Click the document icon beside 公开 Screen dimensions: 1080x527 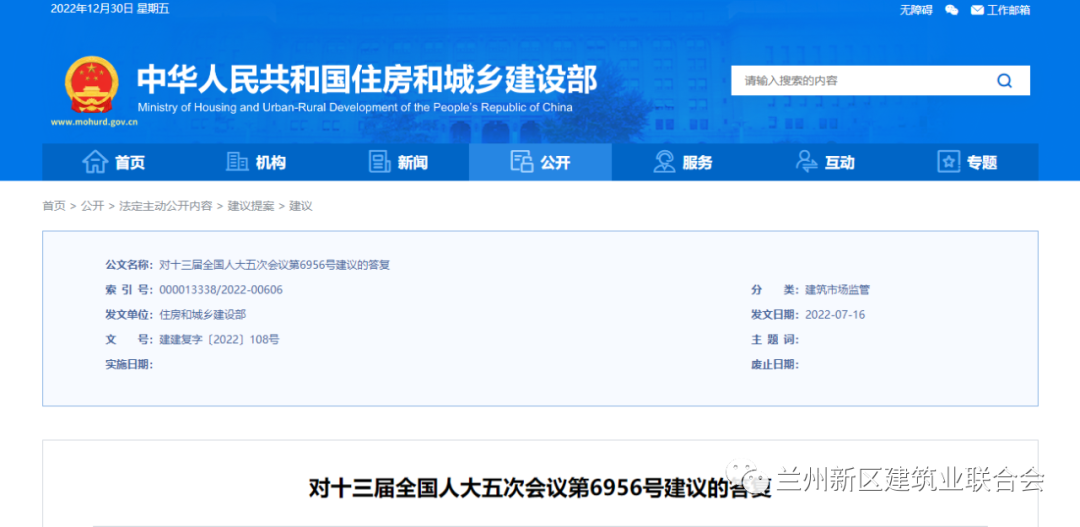tap(521, 163)
